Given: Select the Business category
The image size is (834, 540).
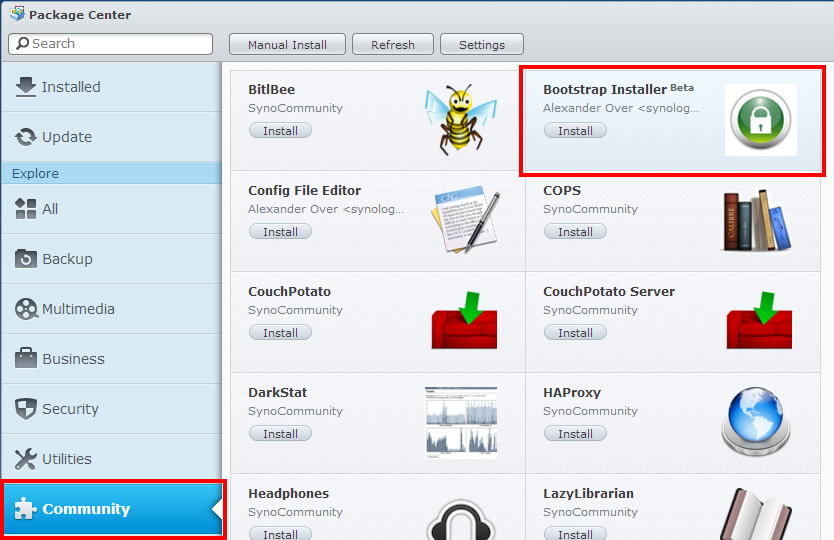Looking at the screenshot, I should tap(112, 359).
